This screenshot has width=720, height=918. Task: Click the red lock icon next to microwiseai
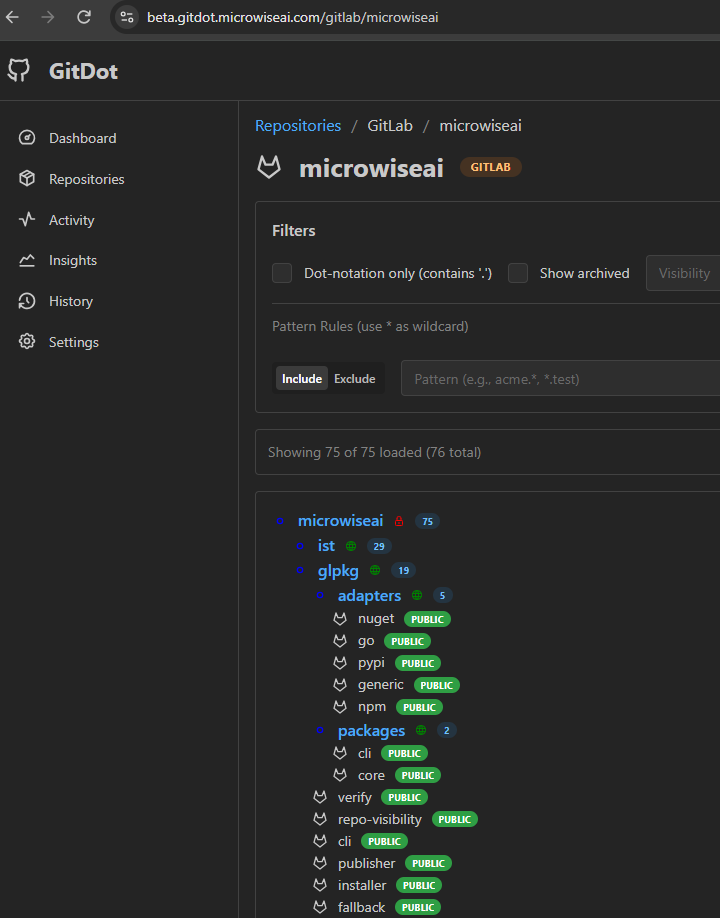pyautogui.click(x=399, y=521)
